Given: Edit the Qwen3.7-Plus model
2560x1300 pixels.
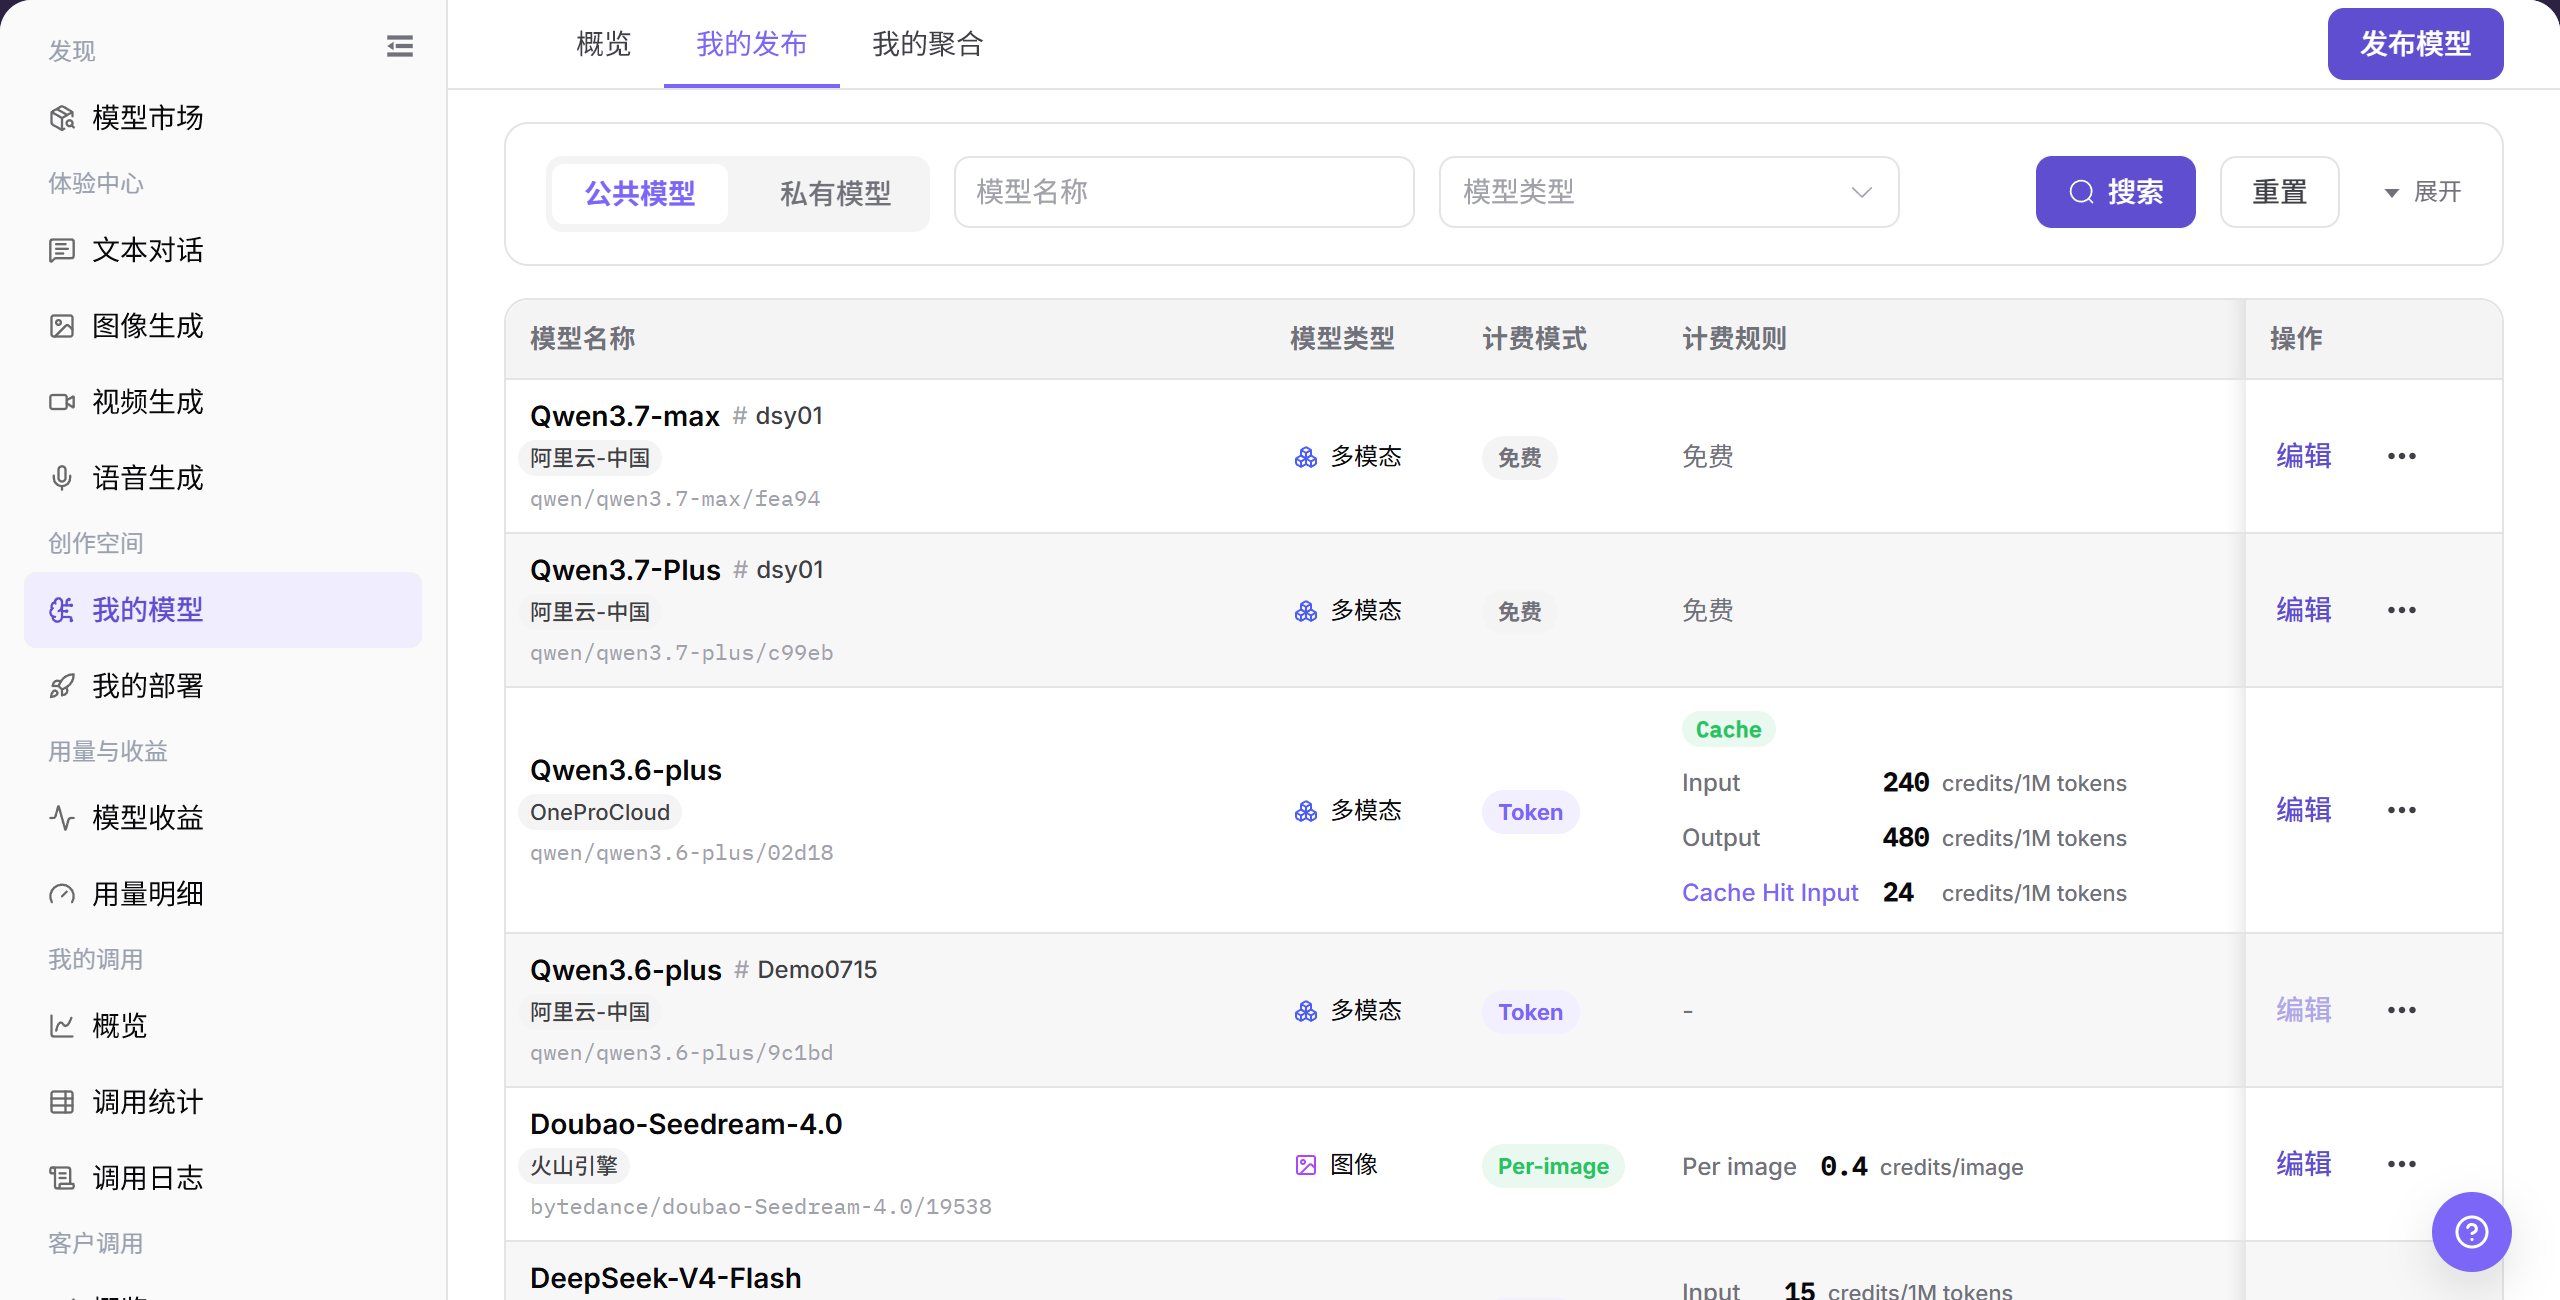Looking at the screenshot, I should [x=2304, y=610].
